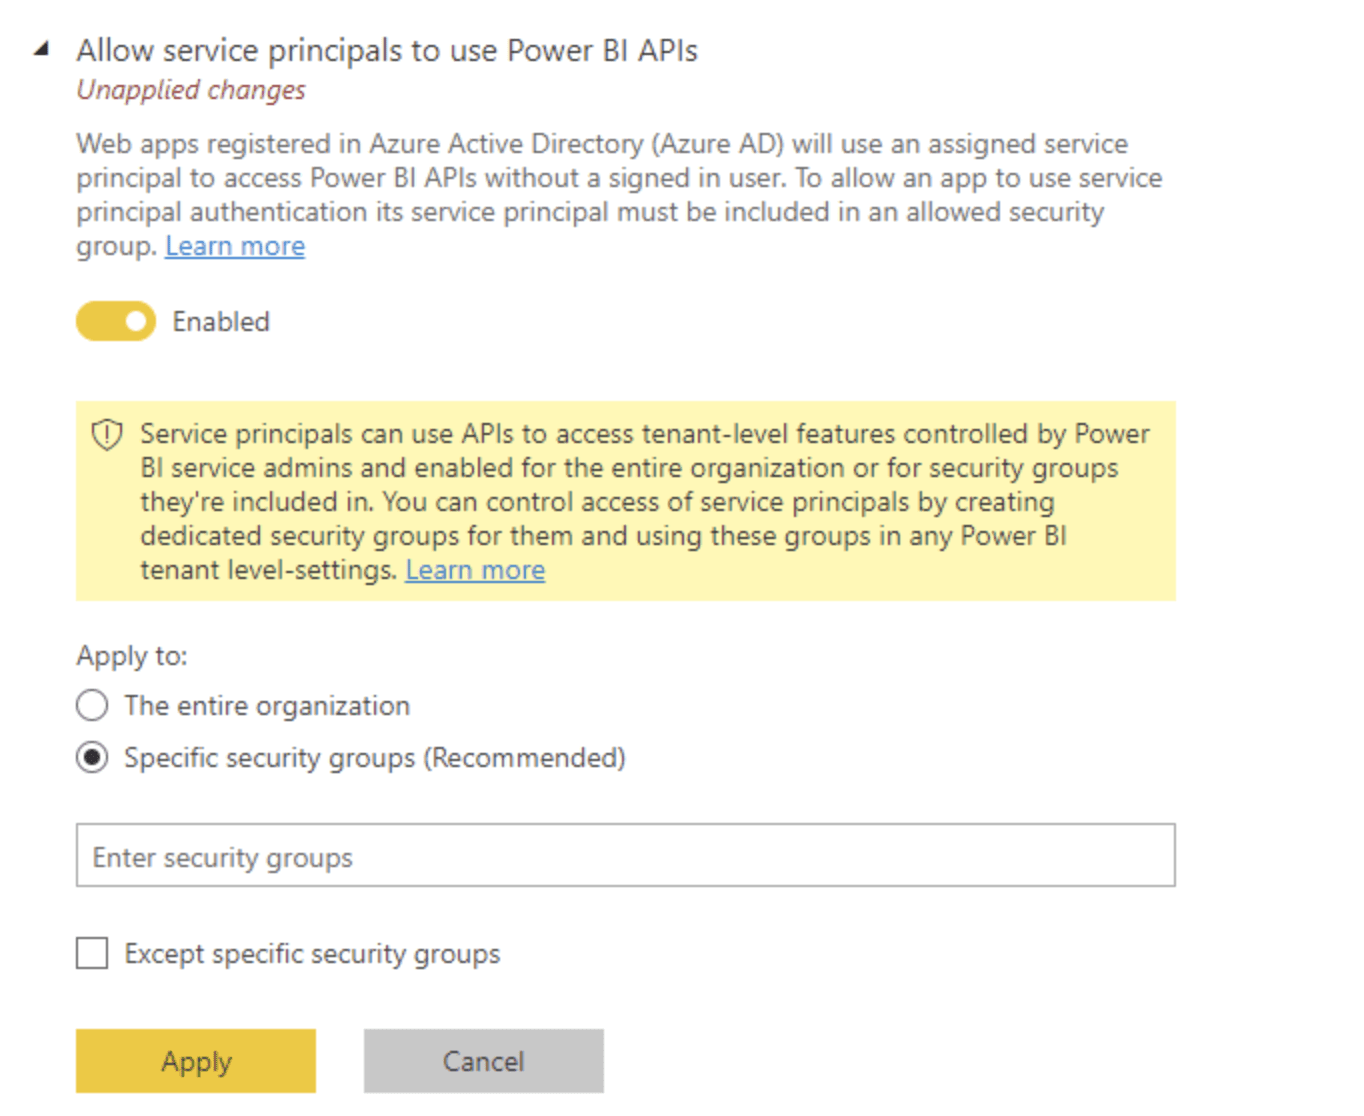
Task: Click the Enabled toggle's circular knob
Action: pyautogui.click(x=133, y=321)
